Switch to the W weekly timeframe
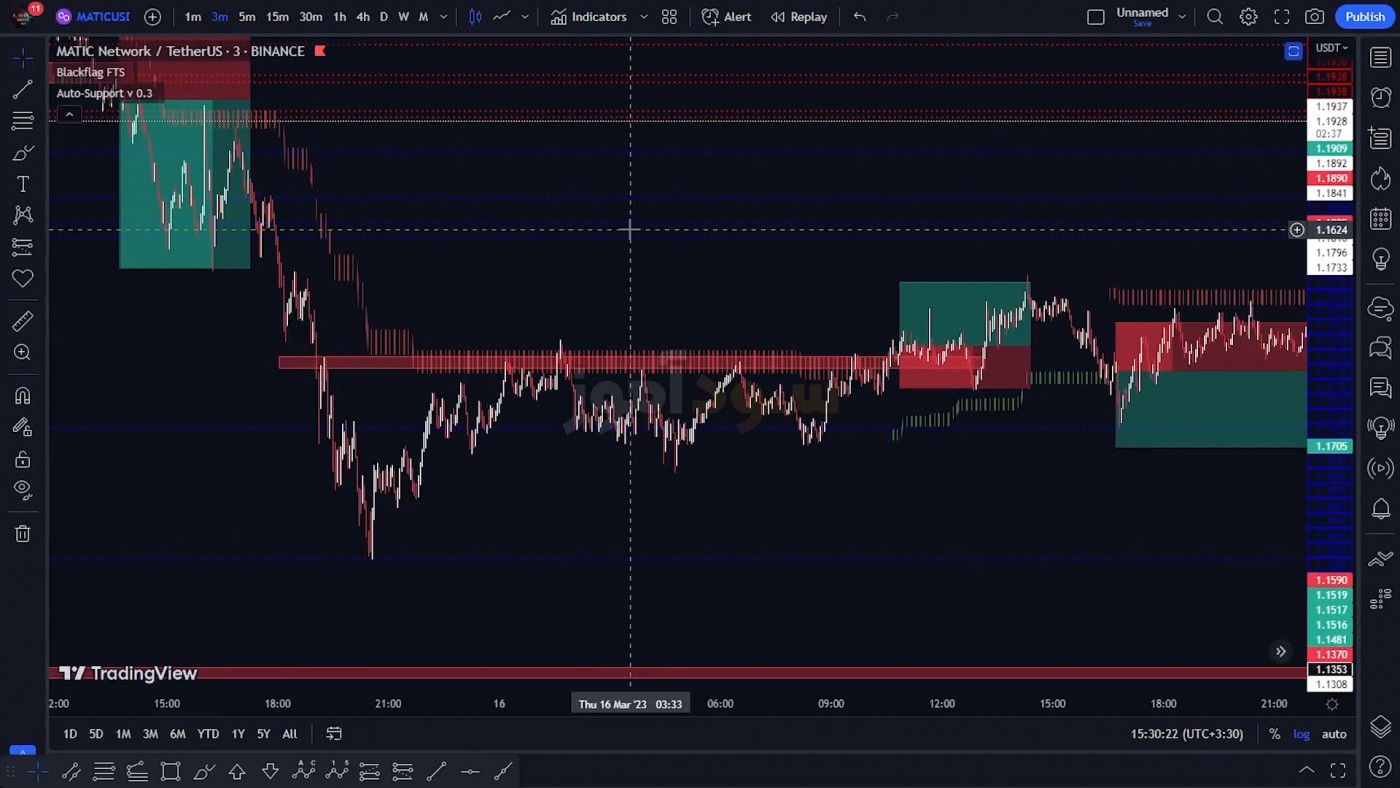This screenshot has width=1400, height=788. 404,17
